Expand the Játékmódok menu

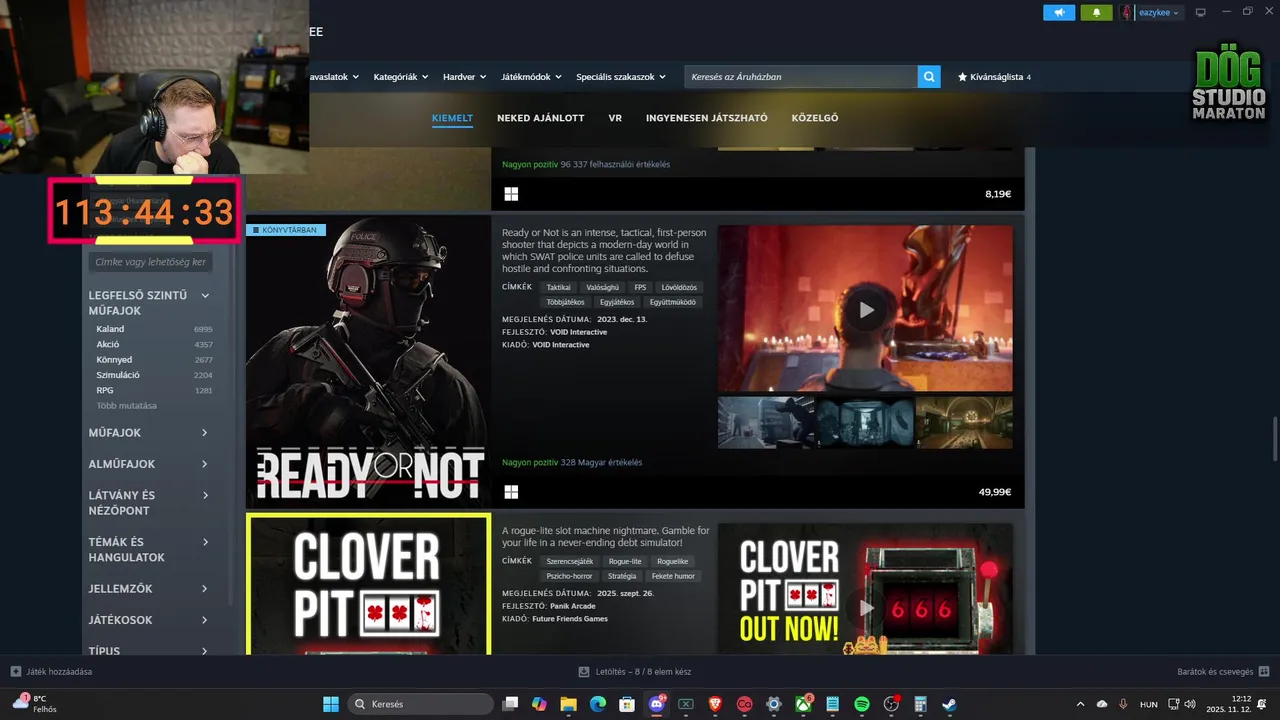(531, 76)
